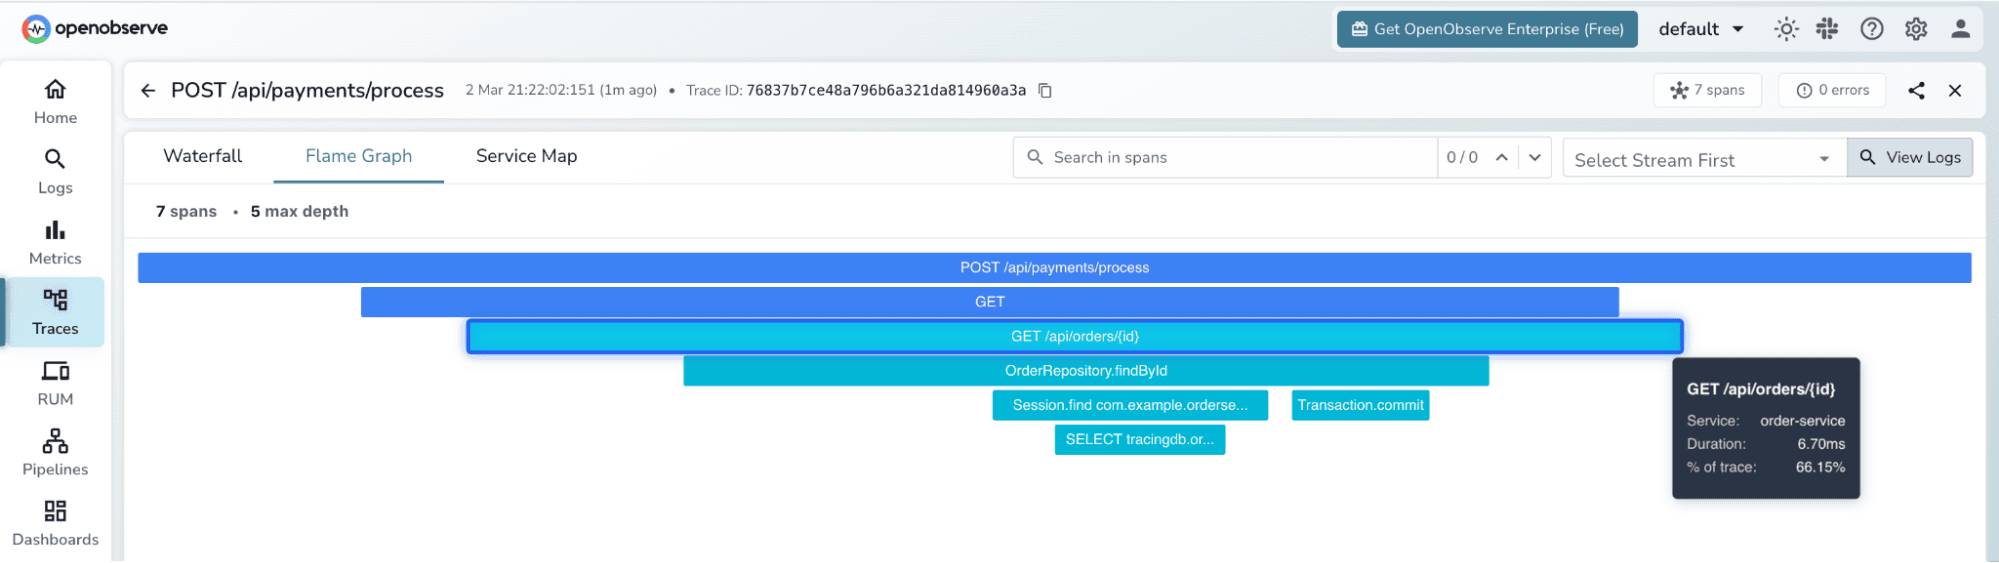The width and height of the screenshot is (1999, 563).
Task: Open the help question mark icon
Action: click(1871, 29)
